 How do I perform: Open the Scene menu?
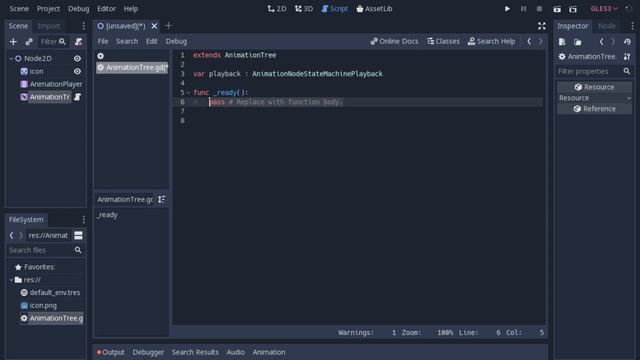tap(19, 9)
